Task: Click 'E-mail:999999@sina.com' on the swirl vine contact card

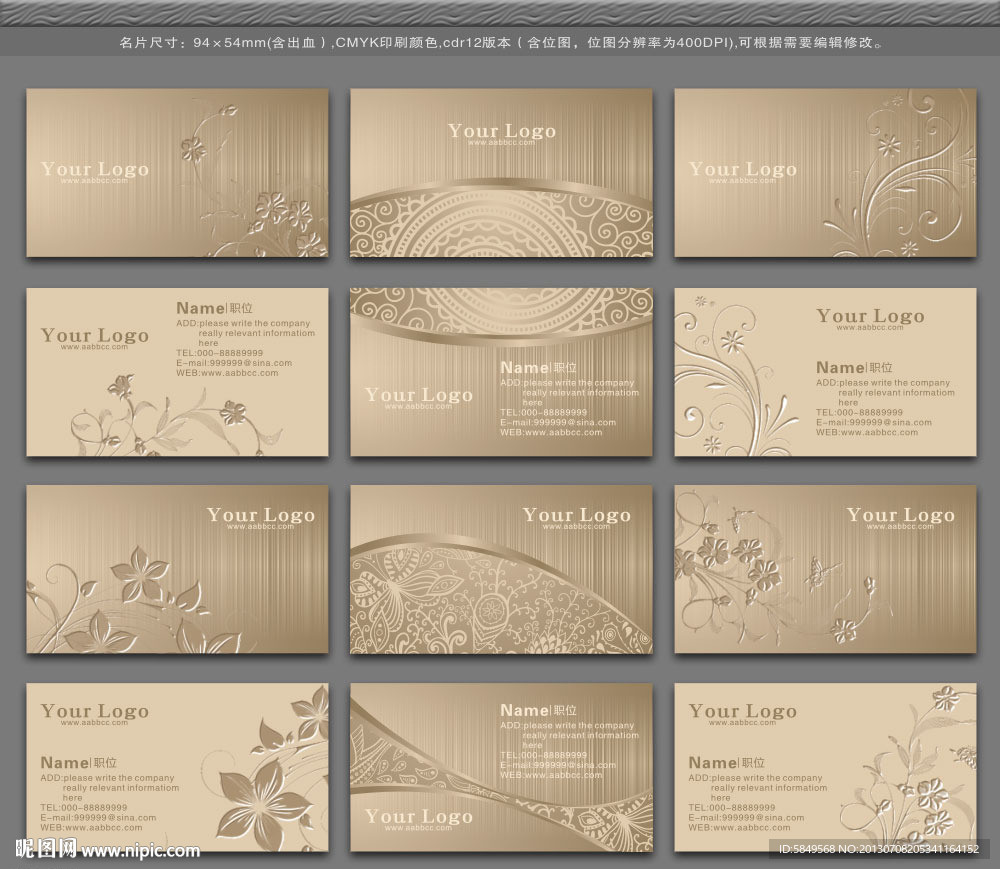Action: pos(874,422)
